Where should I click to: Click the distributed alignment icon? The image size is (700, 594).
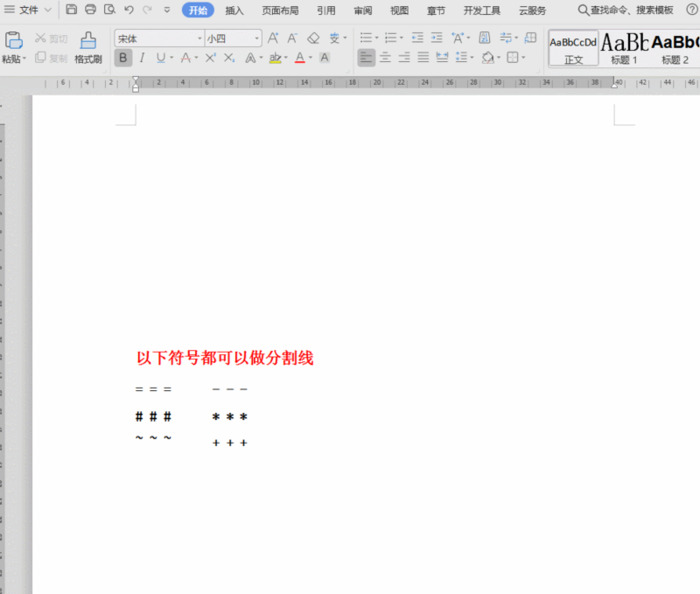[442, 58]
